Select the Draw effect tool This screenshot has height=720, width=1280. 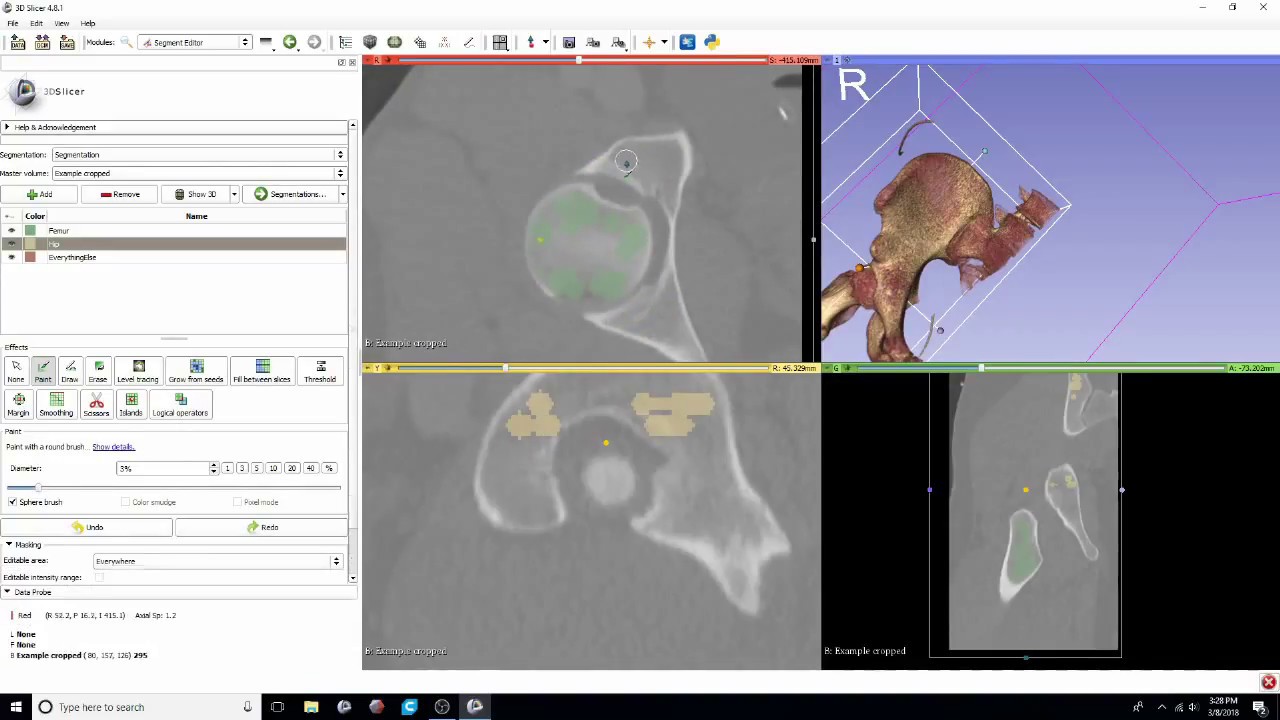point(70,372)
